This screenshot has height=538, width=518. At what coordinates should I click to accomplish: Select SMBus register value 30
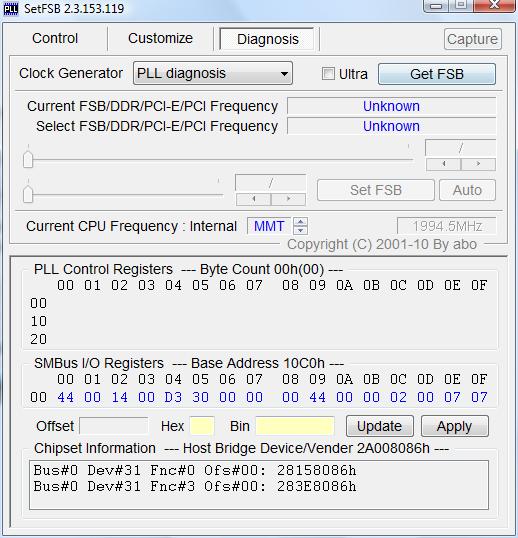(x=200, y=397)
